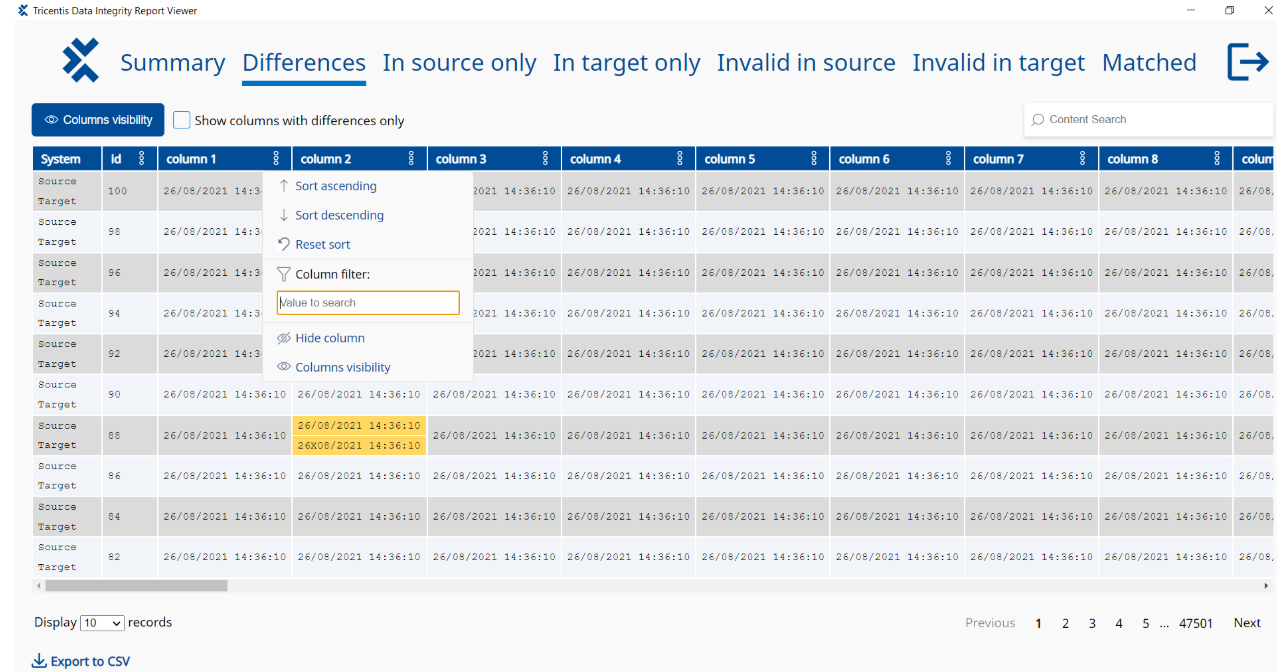Click the Previous page link
The height and width of the screenshot is (672, 1277).
coord(990,623)
